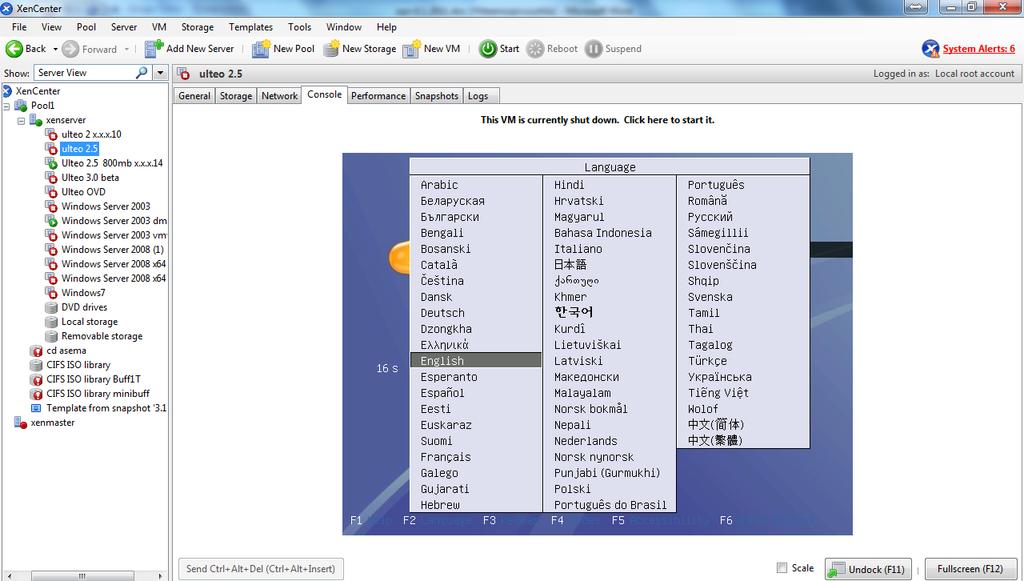Click the green Back arrow icon
Image resolution: width=1024 pixels, height=581 pixels.
(x=14, y=49)
